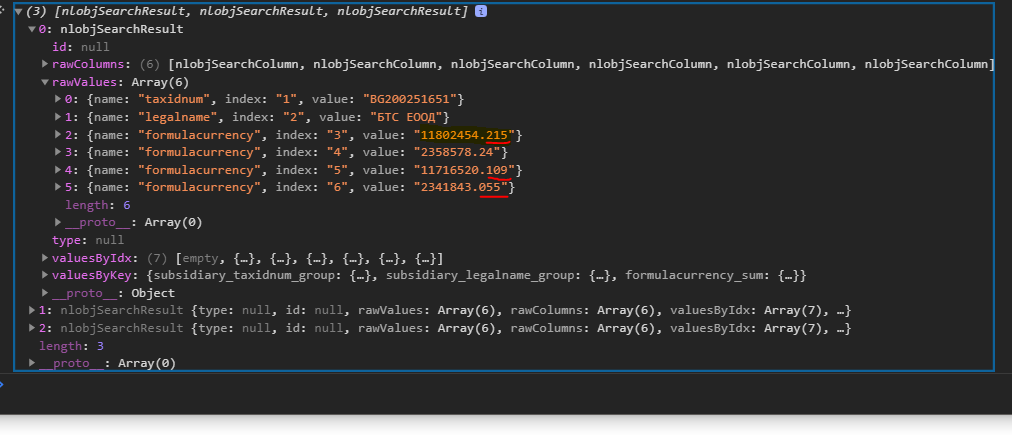Select the value "2341843.055"
The image size is (1012, 435).
click(461, 187)
